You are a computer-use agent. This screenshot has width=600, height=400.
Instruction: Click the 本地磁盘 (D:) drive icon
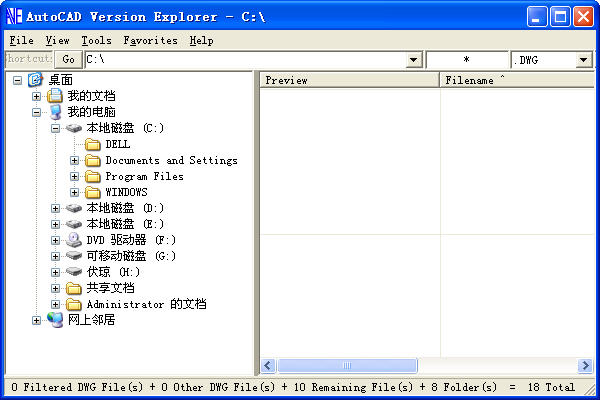tap(73, 208)
